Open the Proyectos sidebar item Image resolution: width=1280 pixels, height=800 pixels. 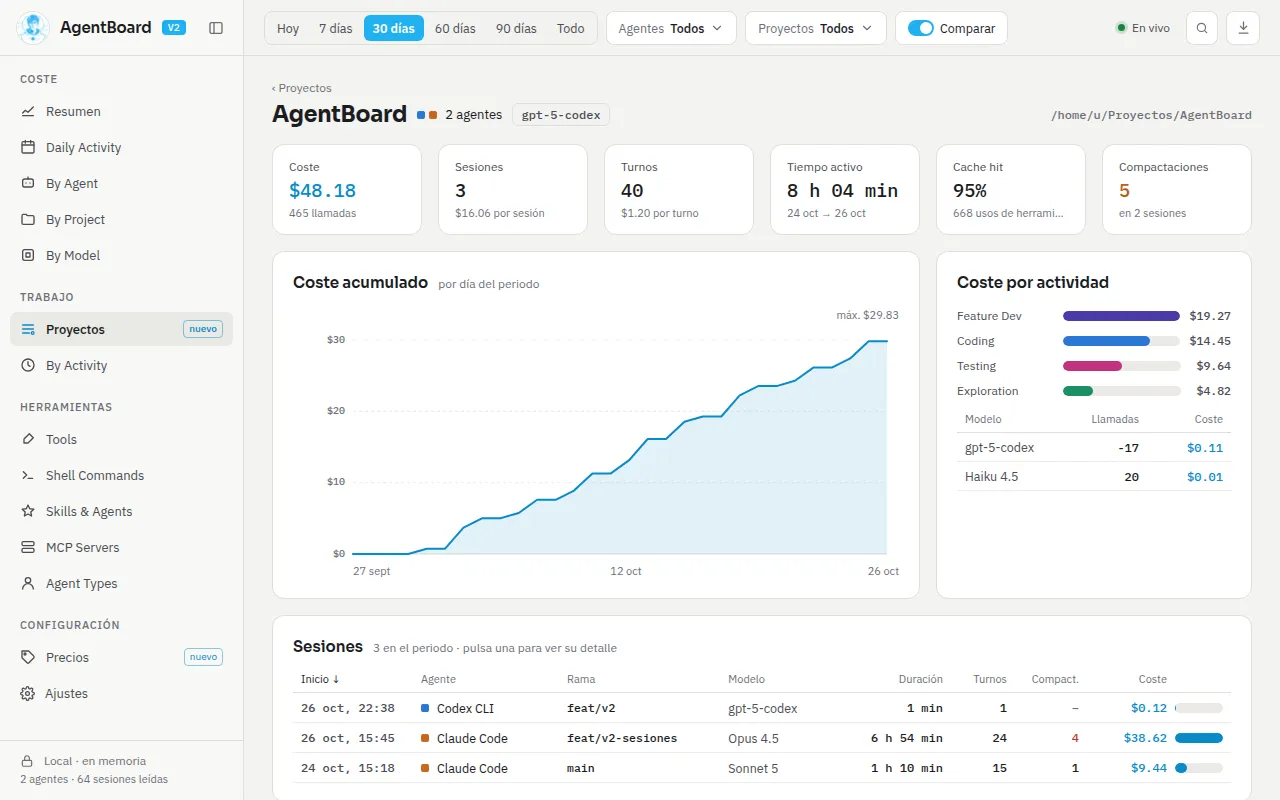121,329
